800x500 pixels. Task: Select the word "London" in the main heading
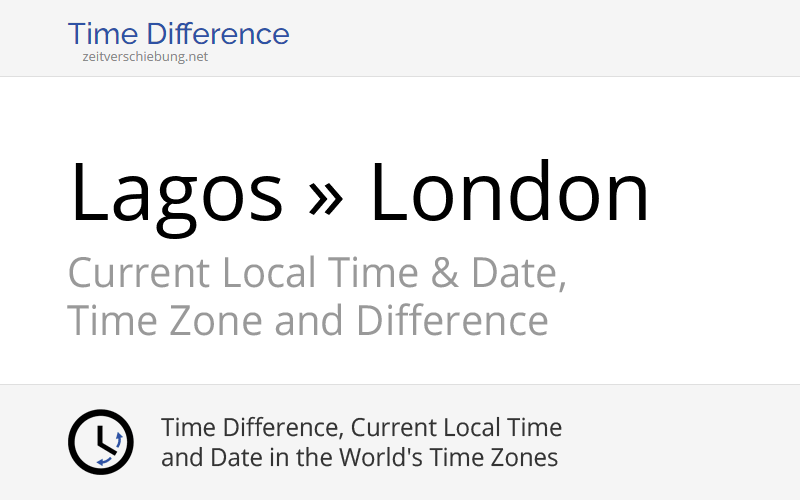click(509, 194)
